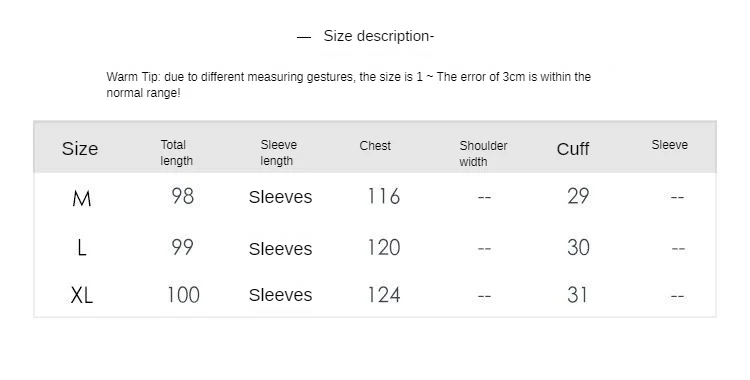Click chest value 124 for XL
Image resolution: width=750 pixels, height=380 pixels.
[x=384, y=294]
